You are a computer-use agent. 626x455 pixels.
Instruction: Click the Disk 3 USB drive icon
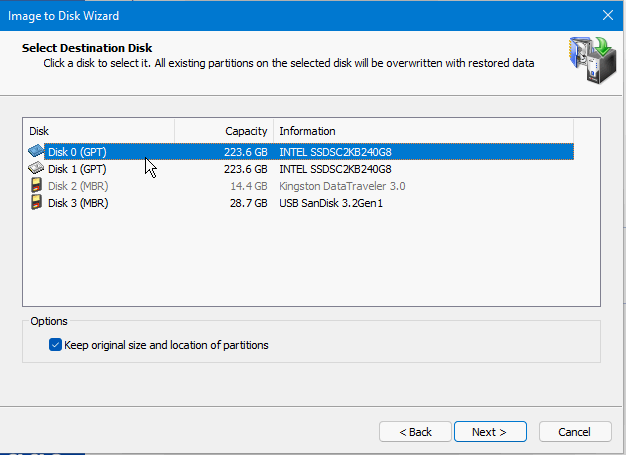[36, 203]
